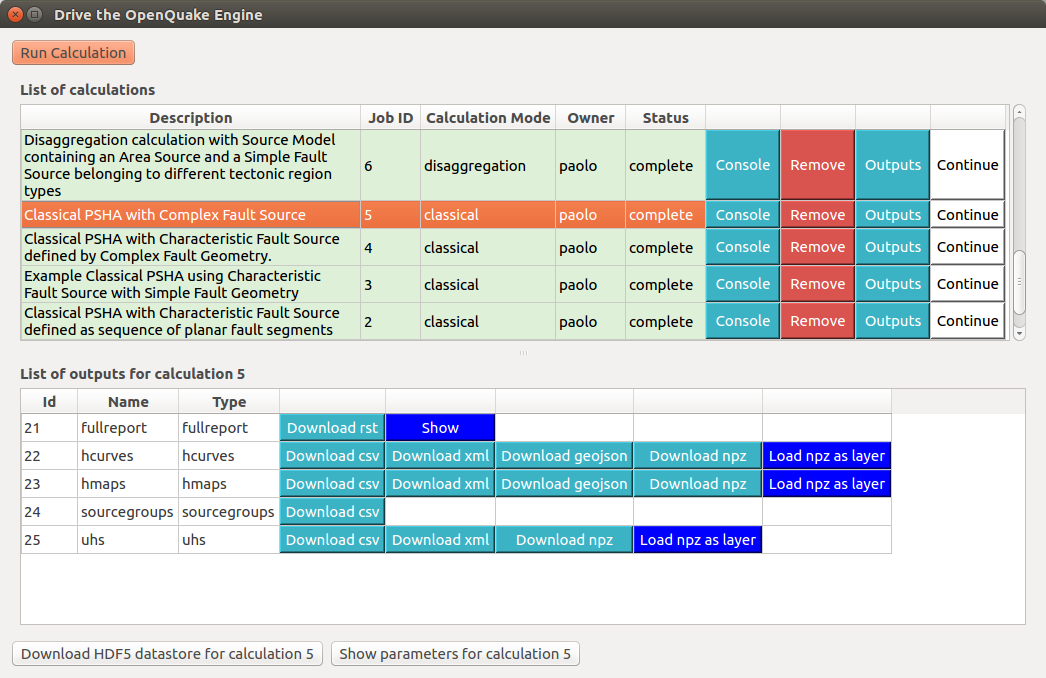Download HDF5 datastore for calculation 5
The width and height of the screenshot is (1046, 678).
(166, 653)
